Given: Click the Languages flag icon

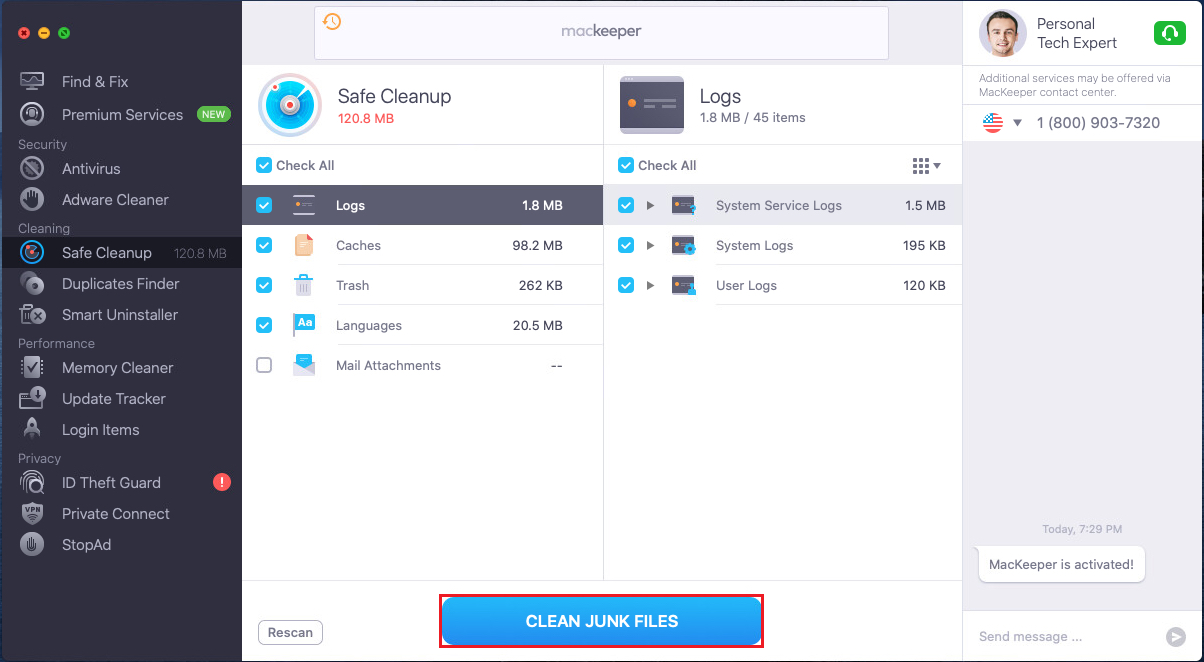Looking at the screenshot, I should [x=304, y=325].
